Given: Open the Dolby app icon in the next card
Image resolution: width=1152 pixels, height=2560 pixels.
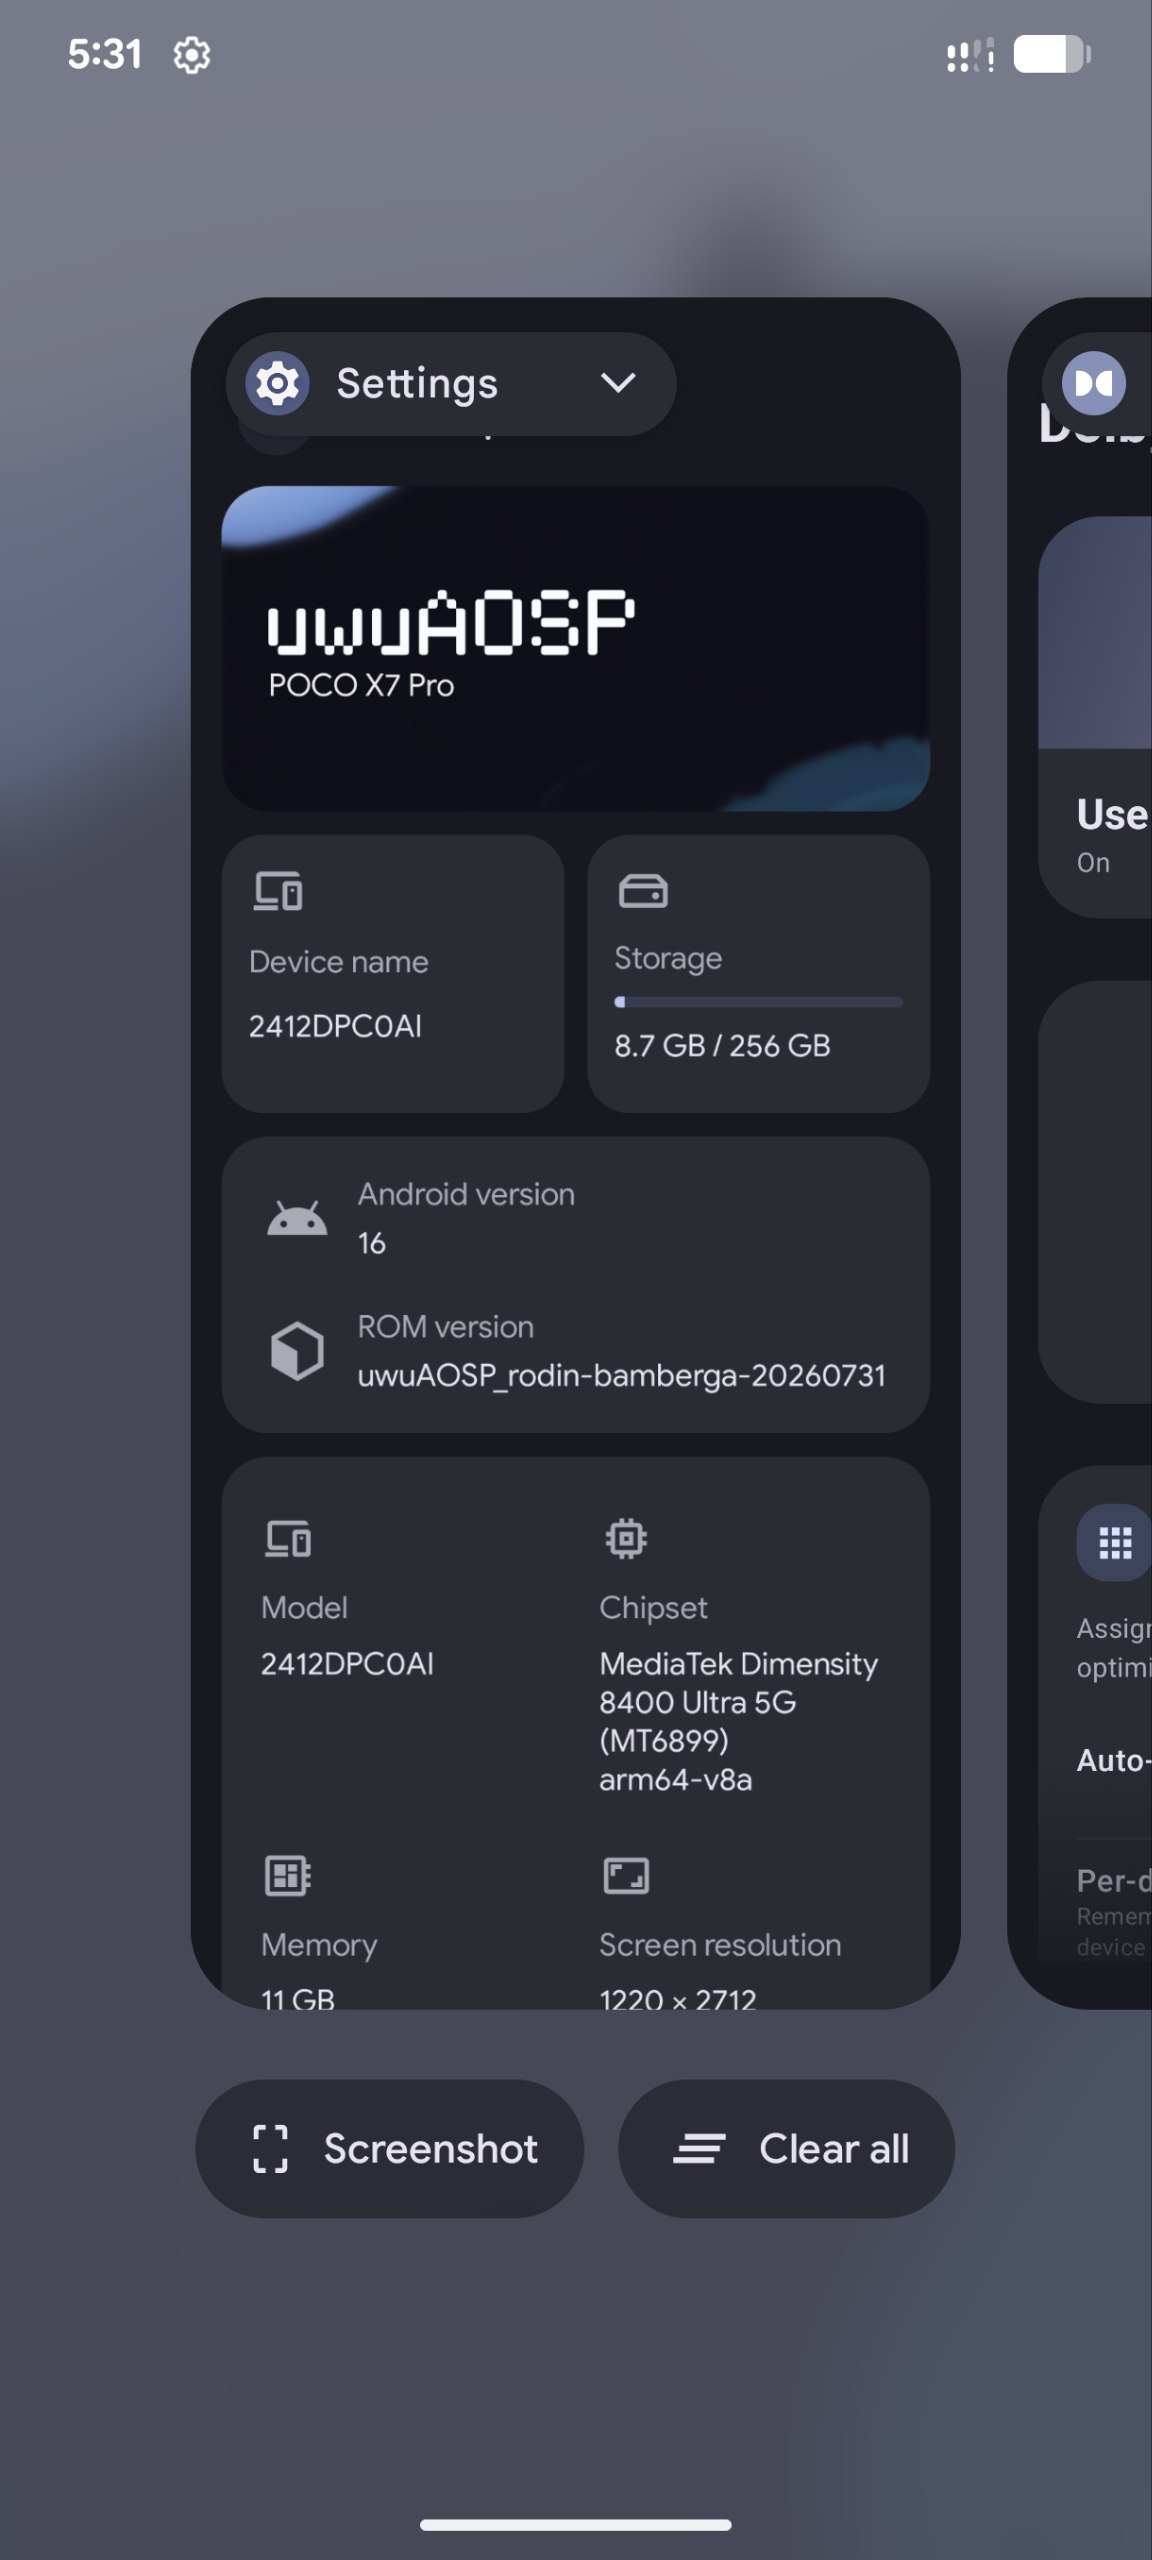Looking at the screenshot, I should 1094,383.
